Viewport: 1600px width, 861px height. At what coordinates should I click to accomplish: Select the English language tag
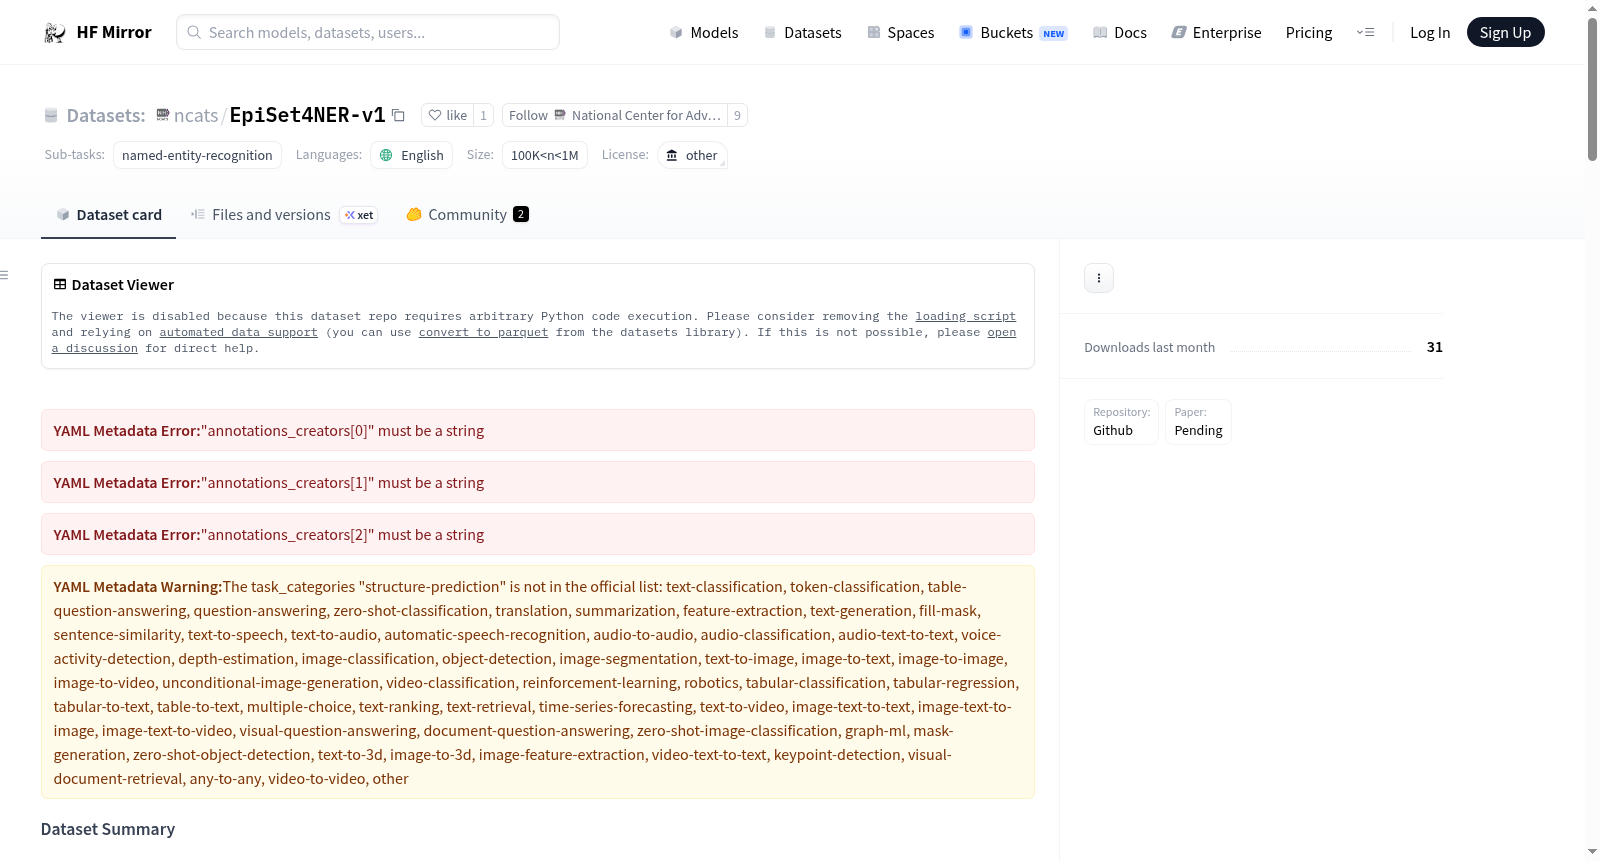pyautogui.click(x=412, y=155)
